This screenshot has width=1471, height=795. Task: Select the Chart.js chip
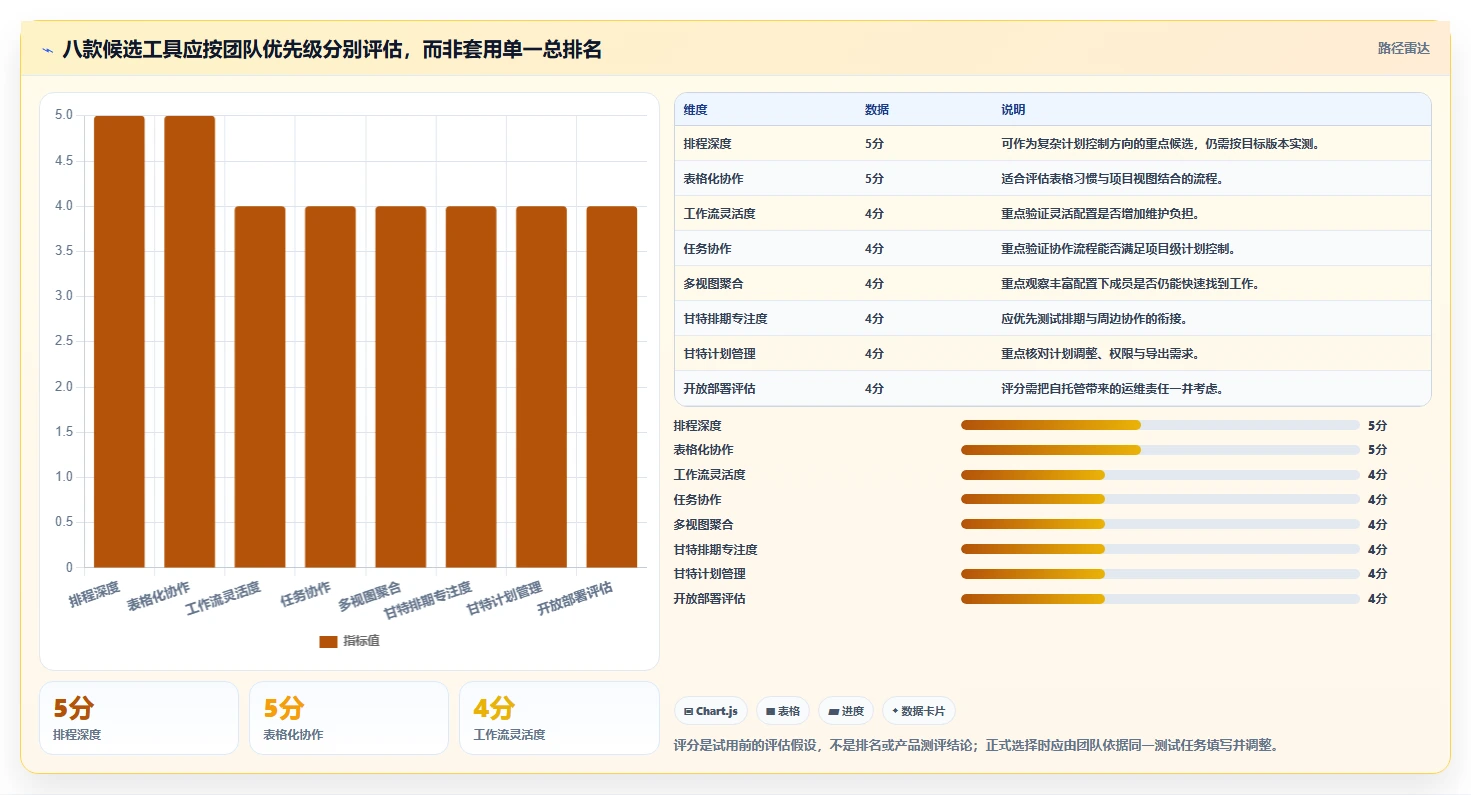point(711,711)
